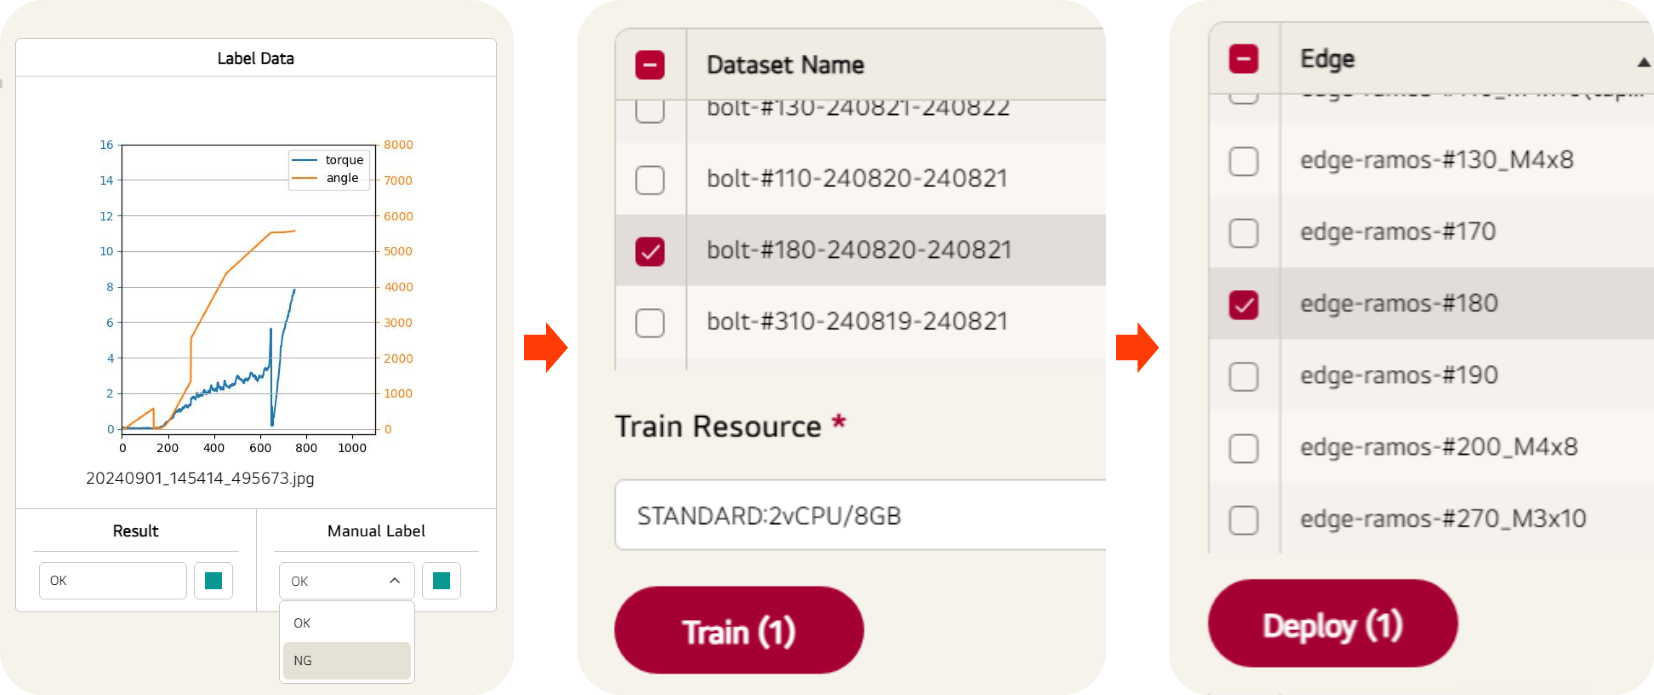Uncheck the edge-ramos-#180 row
Screen dimensions: 1654x695
point(1244,305)
